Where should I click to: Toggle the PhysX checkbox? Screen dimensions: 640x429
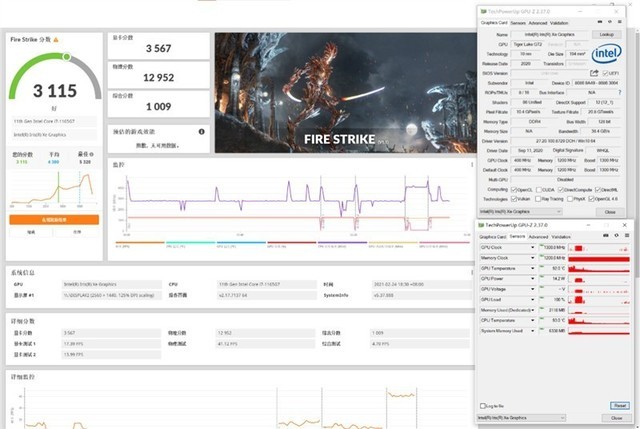tap(570, 199)
